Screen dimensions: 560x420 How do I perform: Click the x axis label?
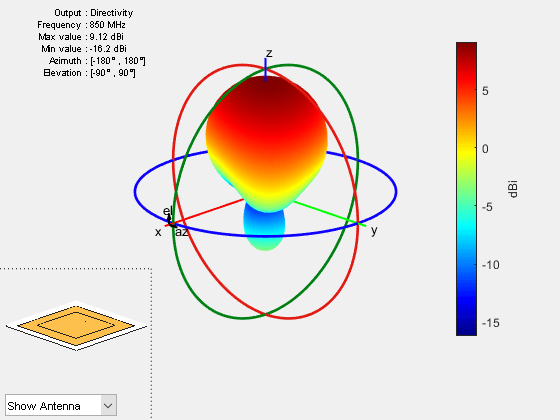[x=158, y=232]
